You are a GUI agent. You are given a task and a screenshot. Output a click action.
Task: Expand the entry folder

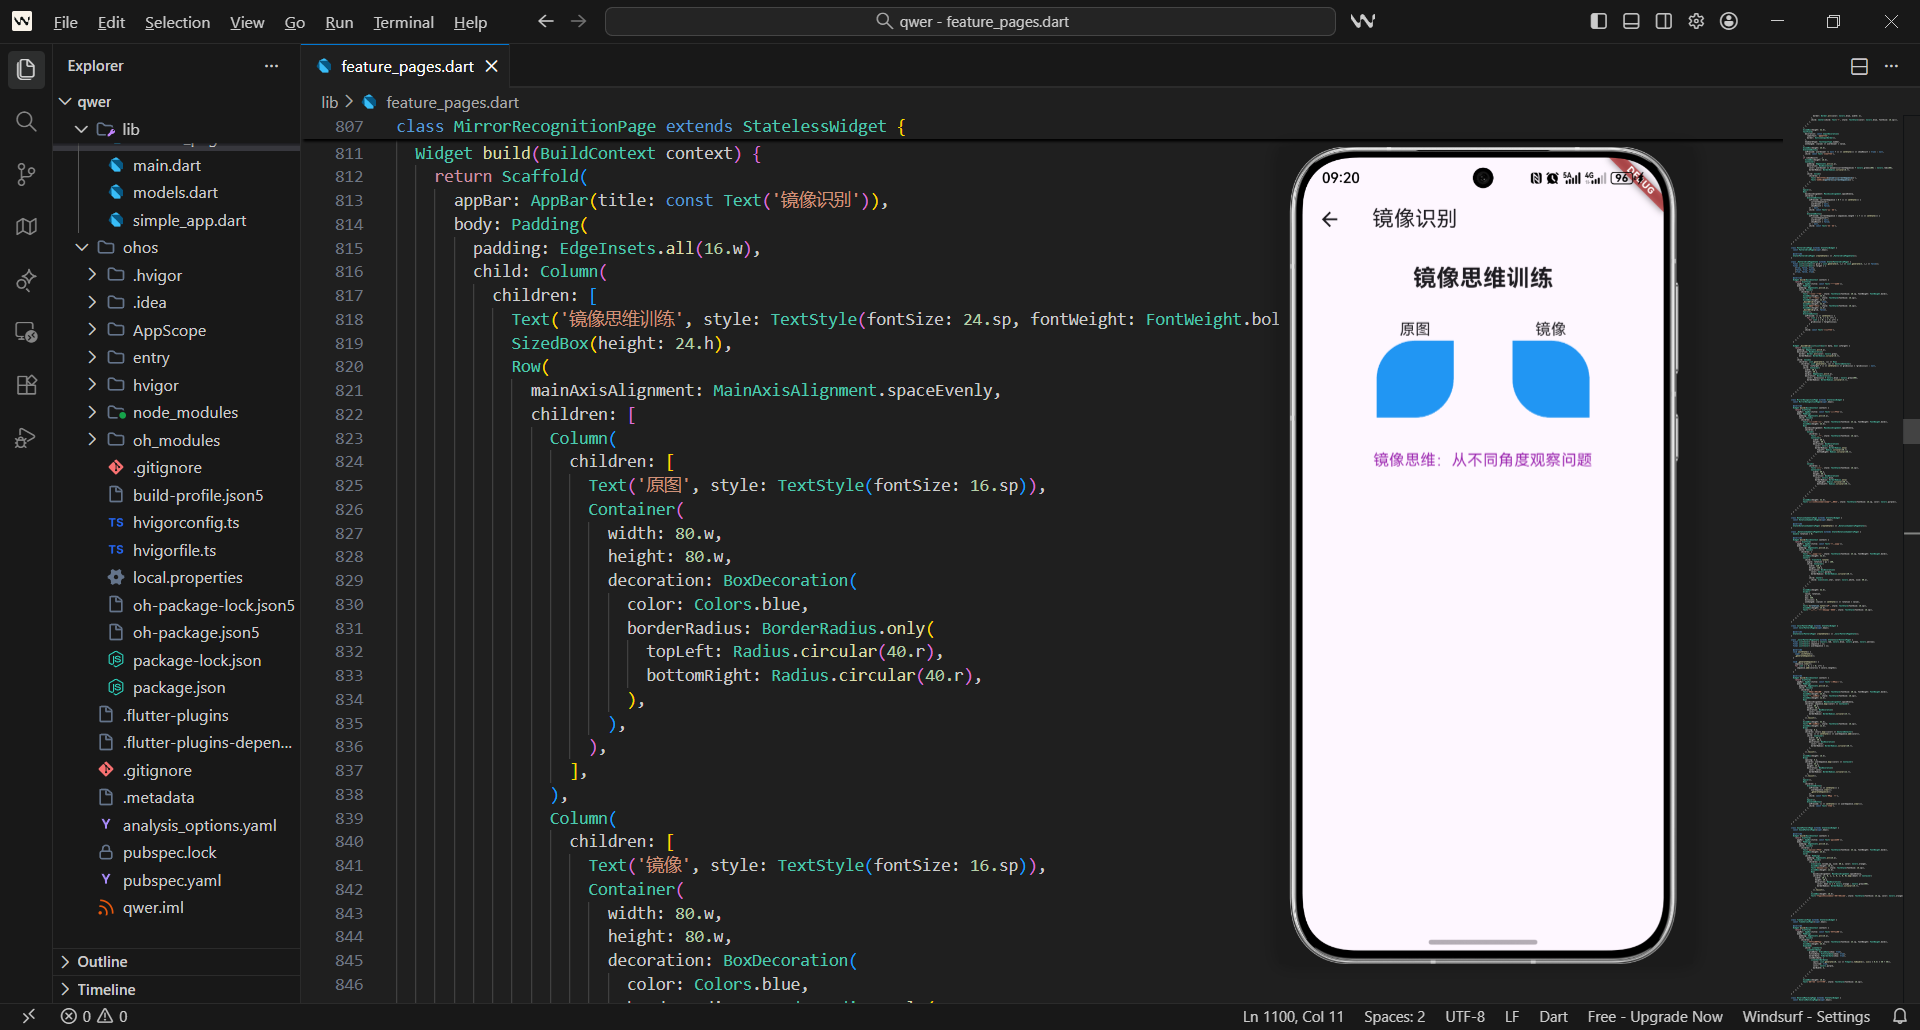coord(92,357)
